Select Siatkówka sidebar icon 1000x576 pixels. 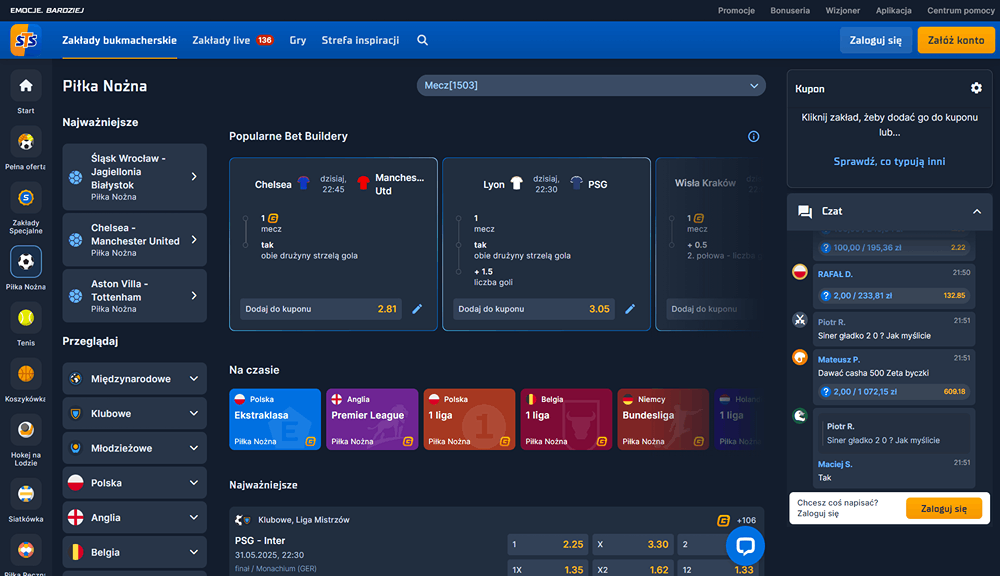click(26, 494)
